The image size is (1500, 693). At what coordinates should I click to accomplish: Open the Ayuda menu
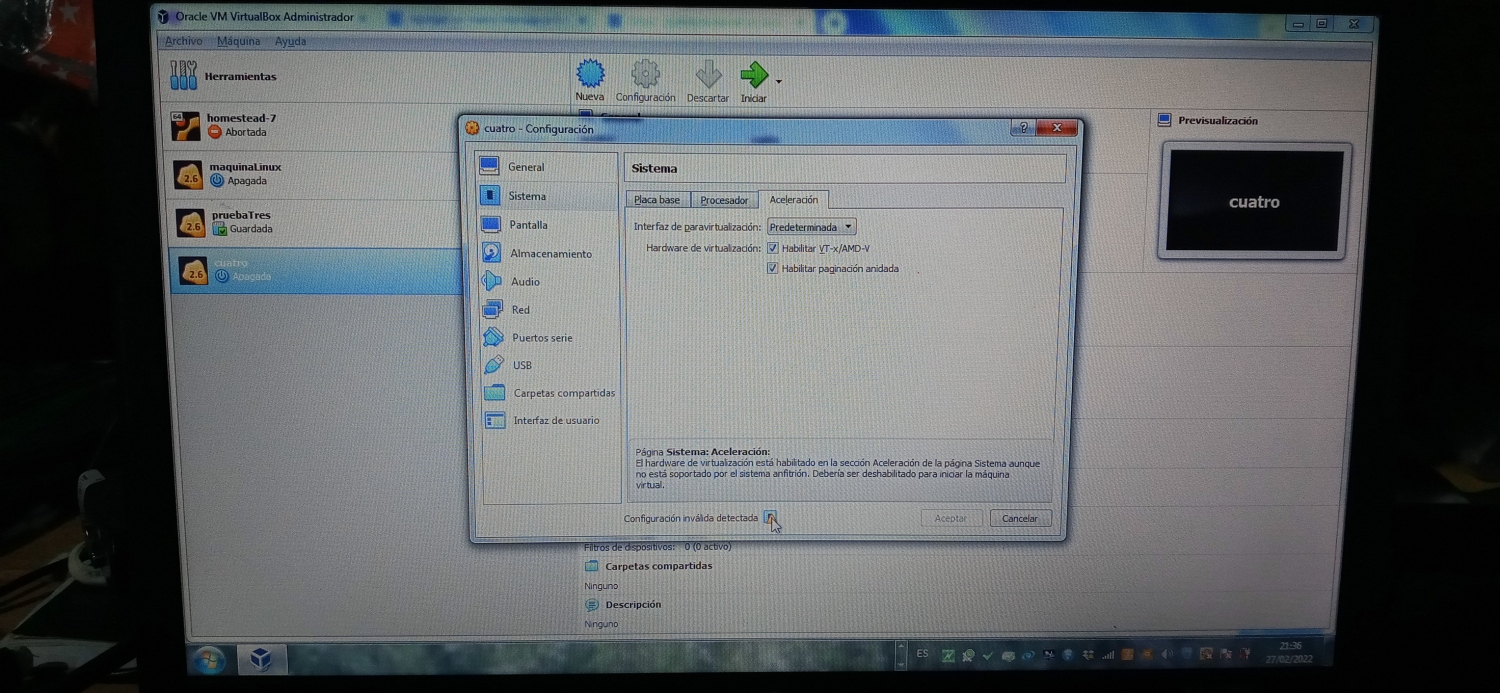[290, 41]
